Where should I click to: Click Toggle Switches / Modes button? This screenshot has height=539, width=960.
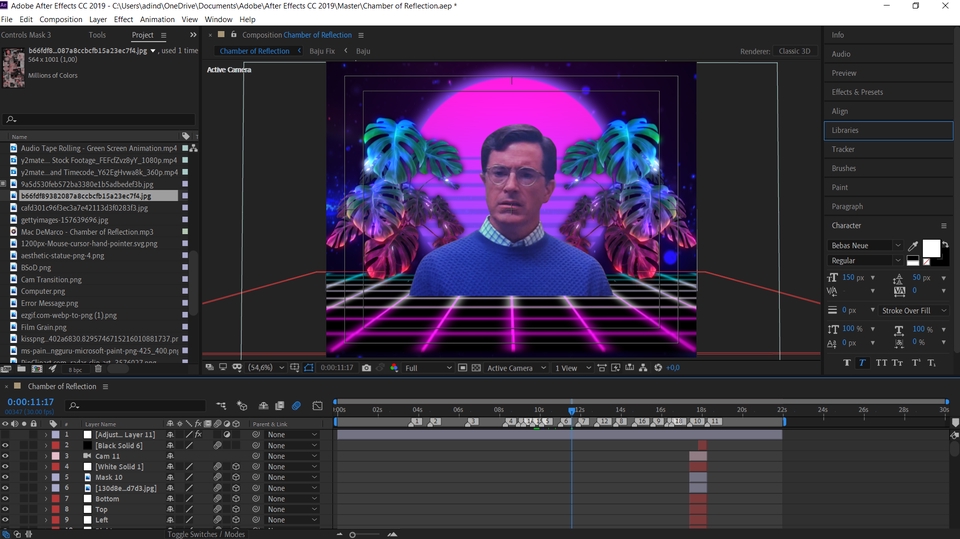[x=206, y=534]
